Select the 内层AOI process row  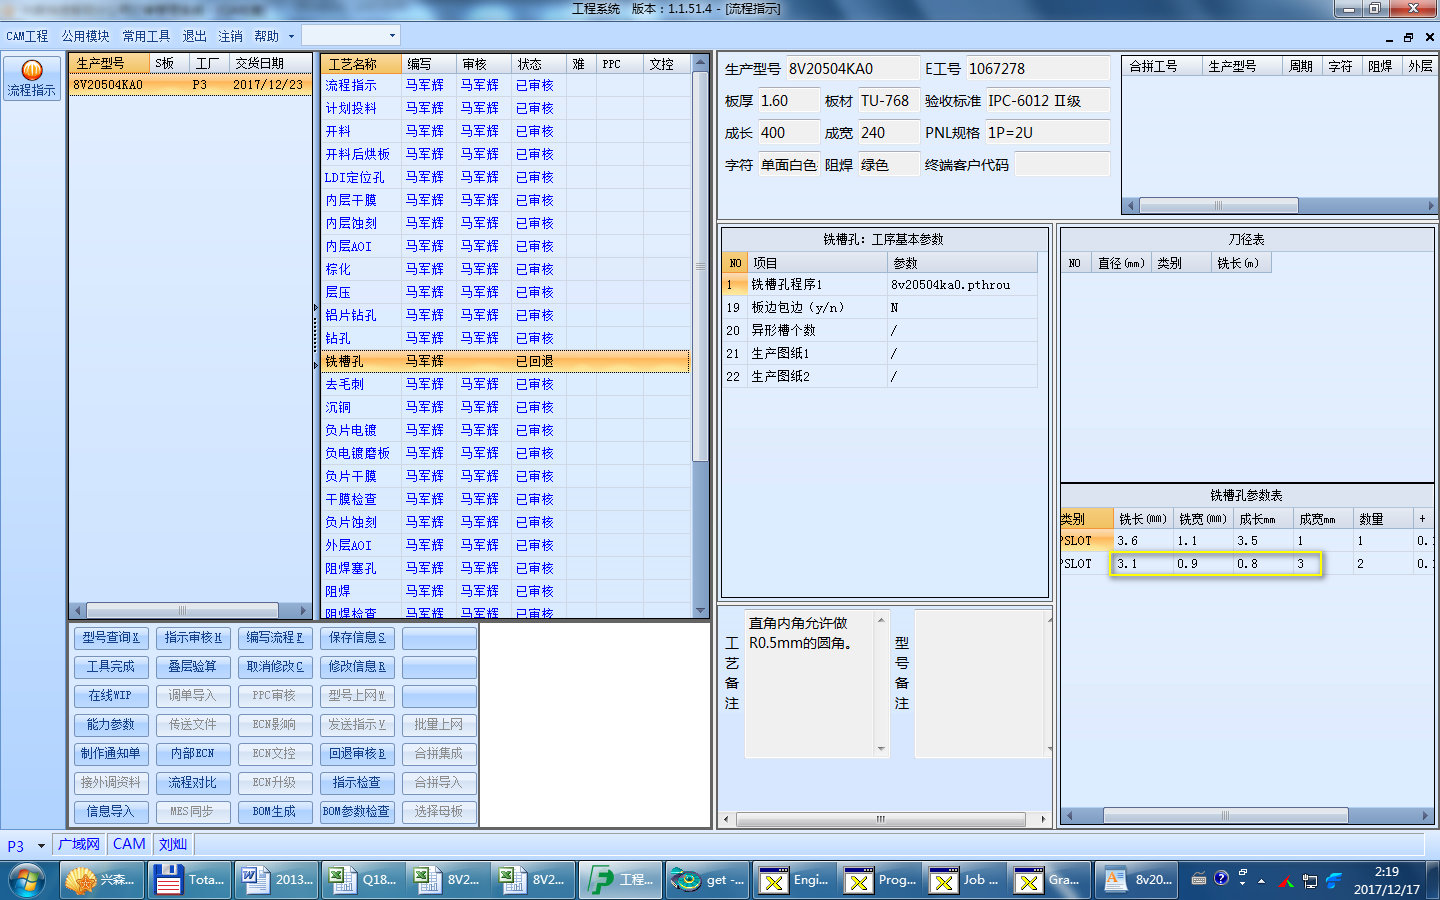(x=505, y=247)
